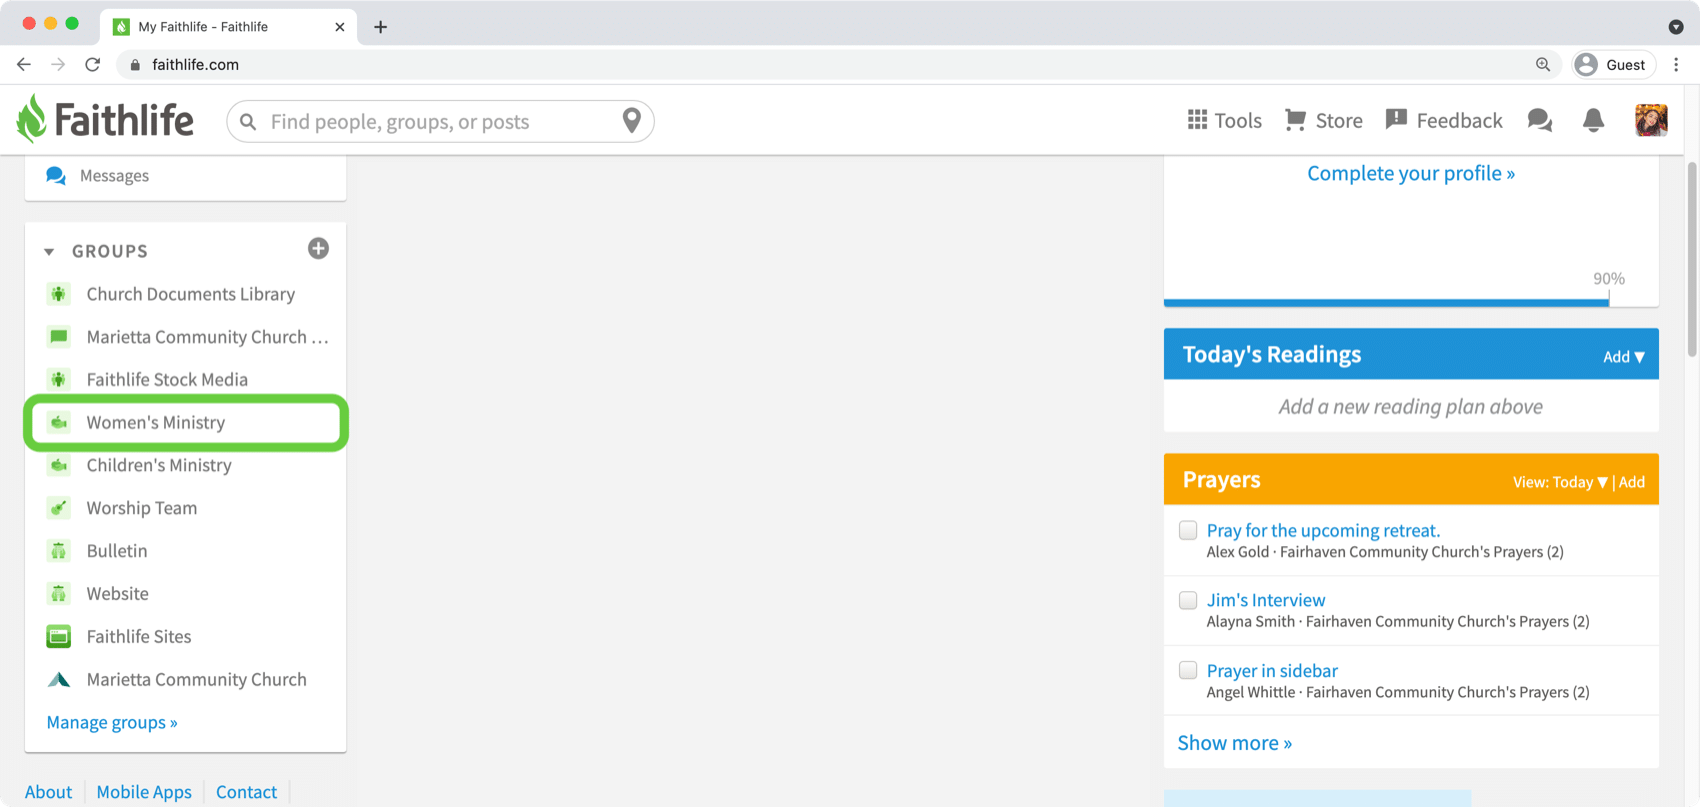Focus the Find people, groups, or posts field

[440, 121]
